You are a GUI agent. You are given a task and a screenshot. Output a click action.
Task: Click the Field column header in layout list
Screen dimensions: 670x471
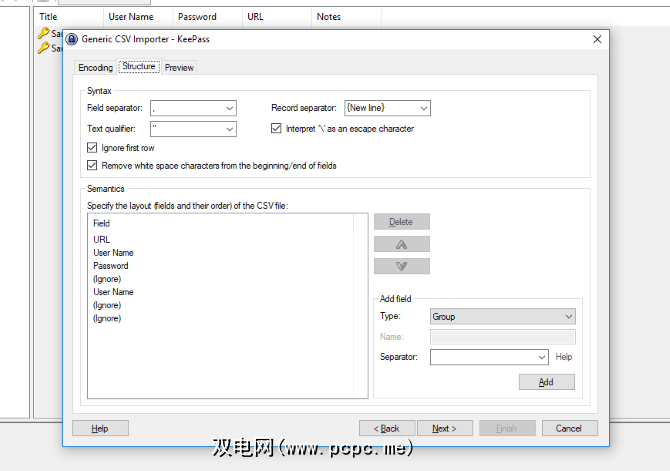(221, 223)
